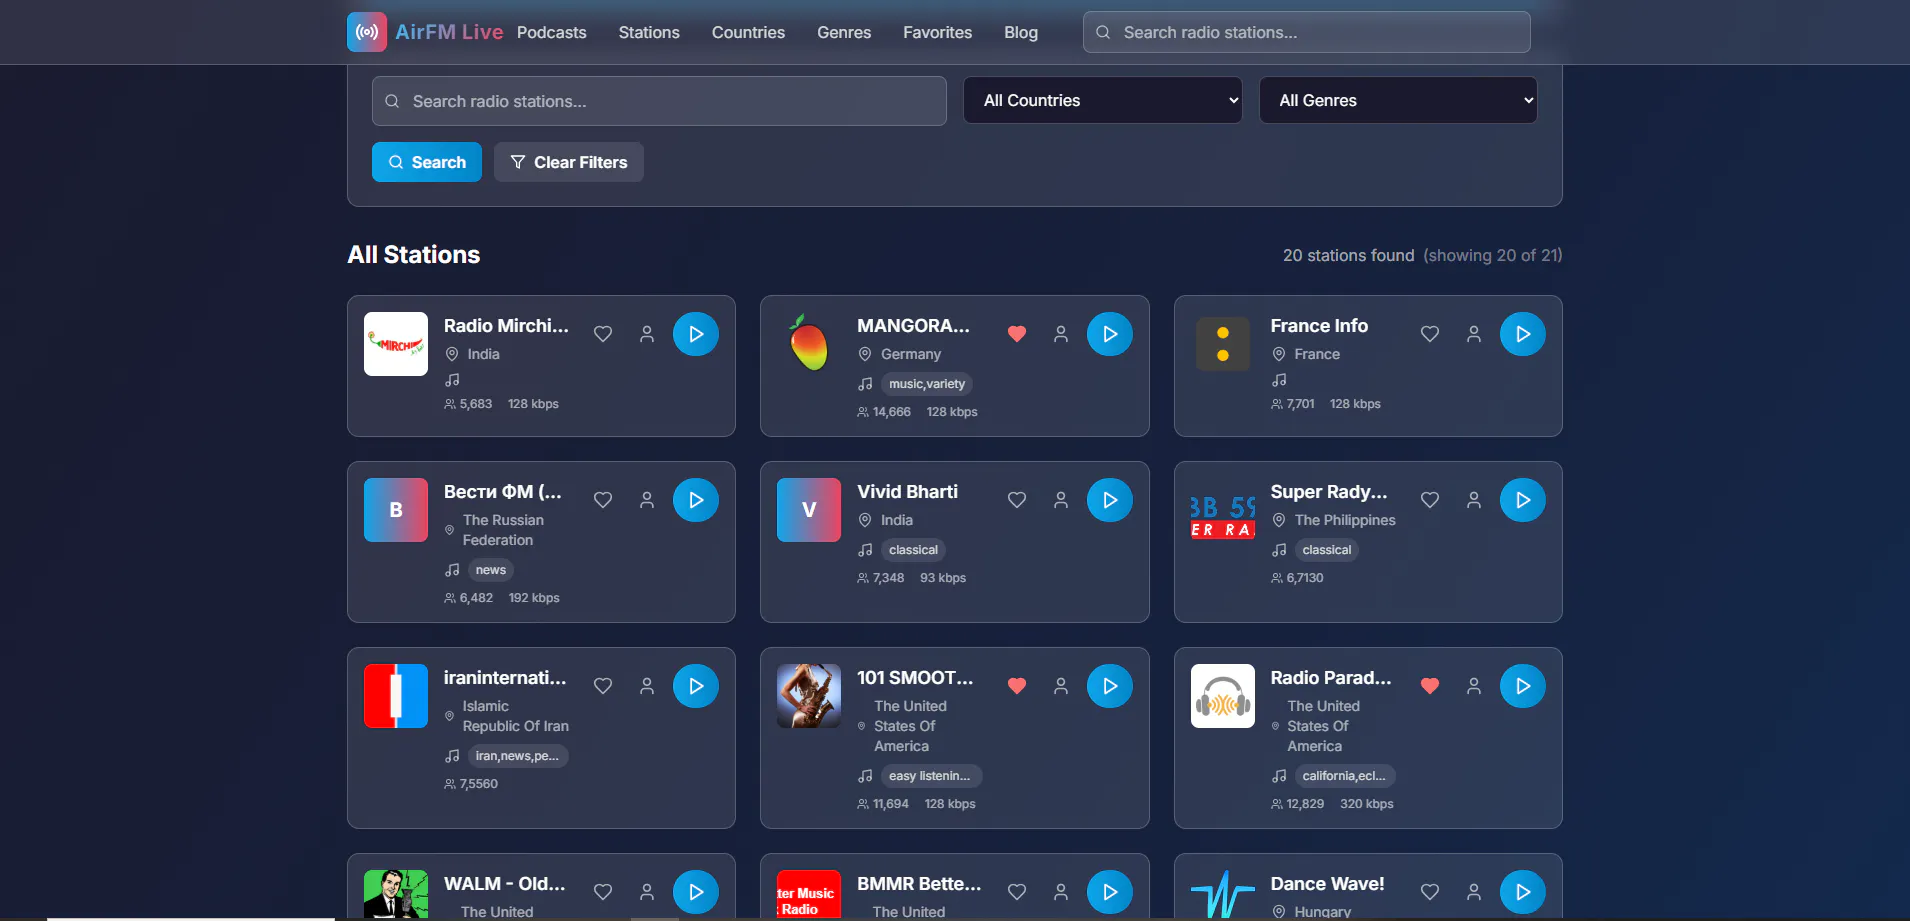Click the AirFM Live logo icon

click(367, 32)
